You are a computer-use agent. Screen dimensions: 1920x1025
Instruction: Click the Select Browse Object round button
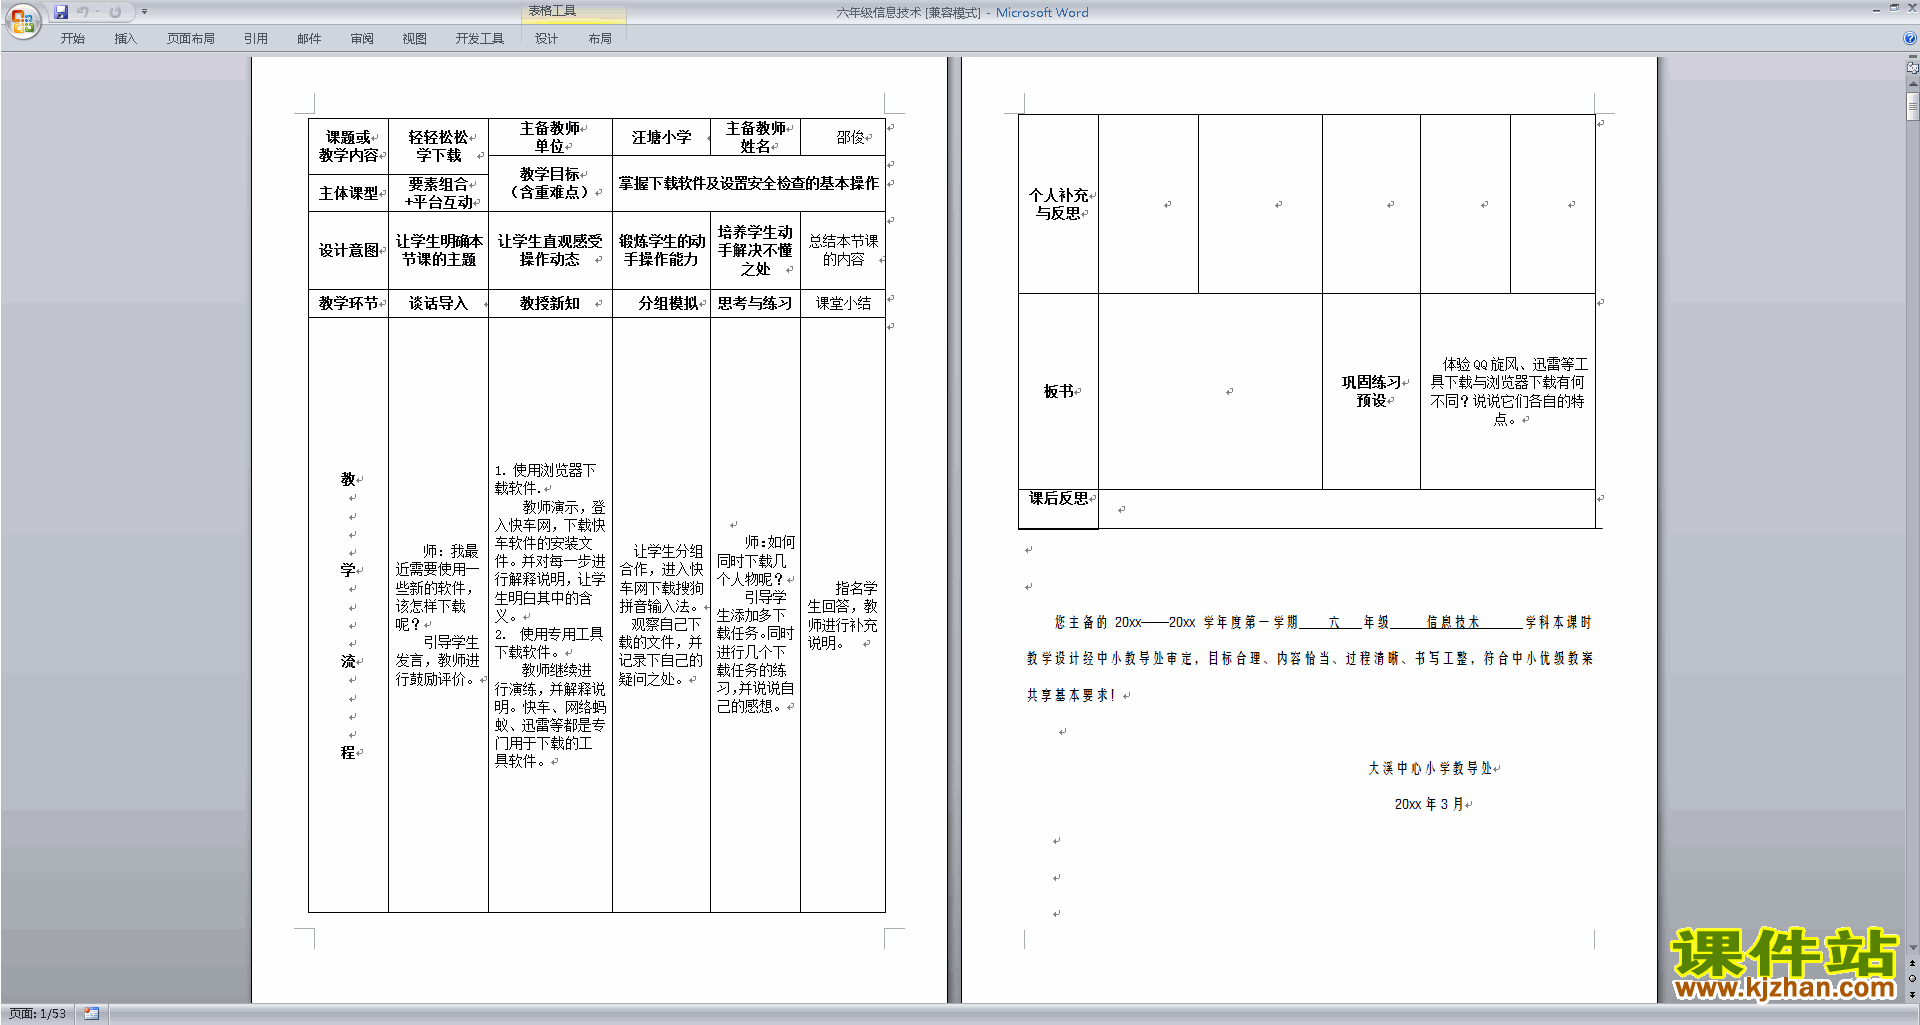(x=1912, y=978)
